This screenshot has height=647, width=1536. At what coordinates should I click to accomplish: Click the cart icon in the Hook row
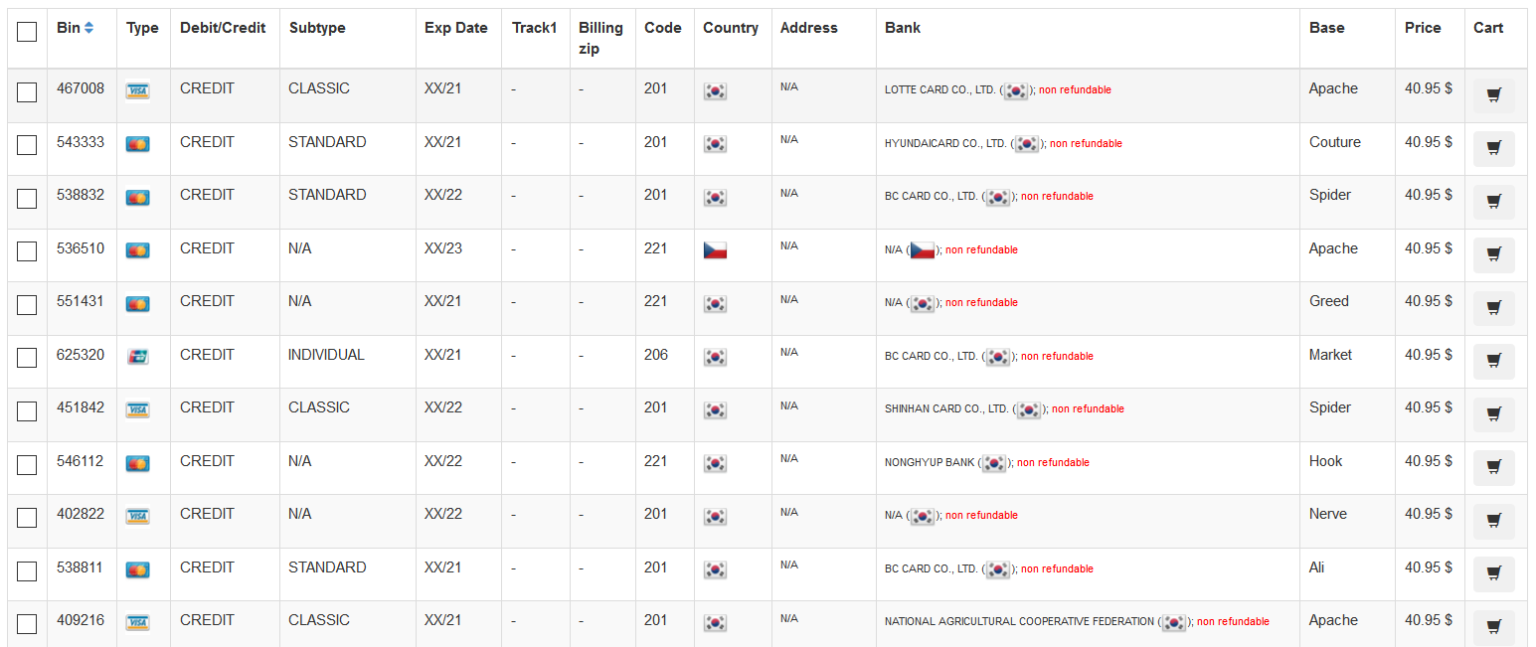(x=1493, y=467)
